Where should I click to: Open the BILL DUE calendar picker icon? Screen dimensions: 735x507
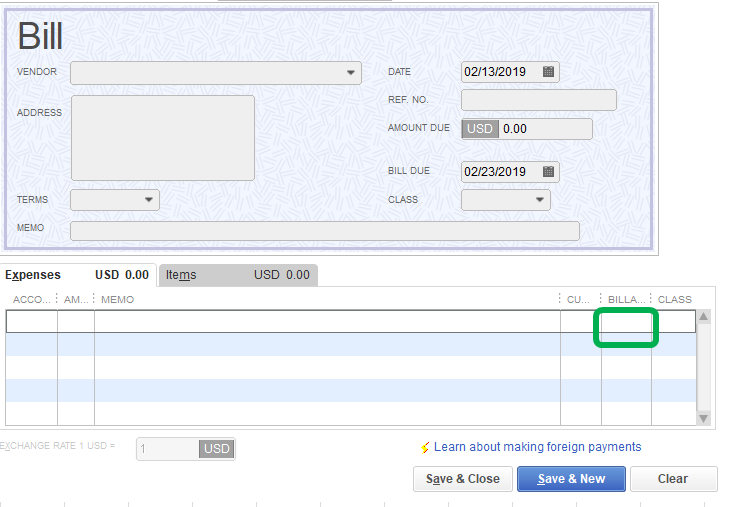[548, 171]
